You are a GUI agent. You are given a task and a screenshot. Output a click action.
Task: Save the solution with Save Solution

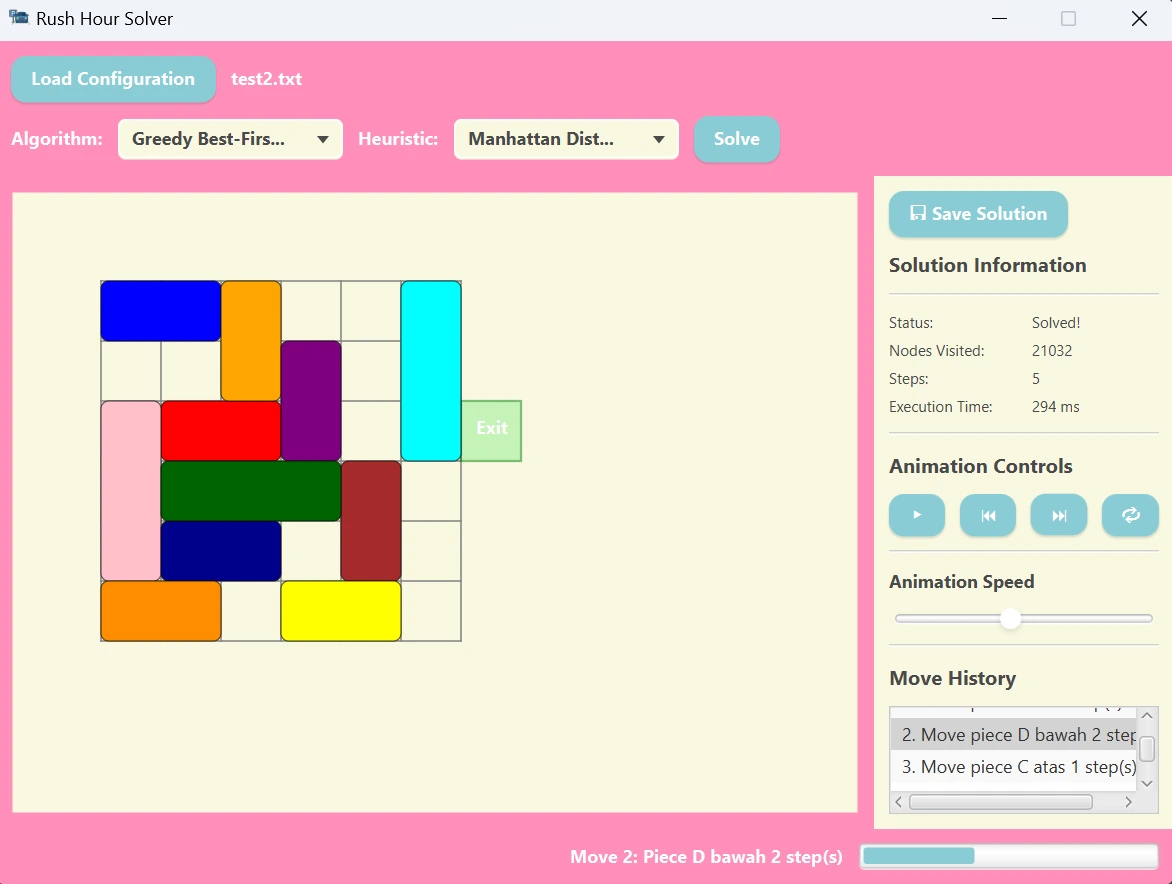[978, 213]
